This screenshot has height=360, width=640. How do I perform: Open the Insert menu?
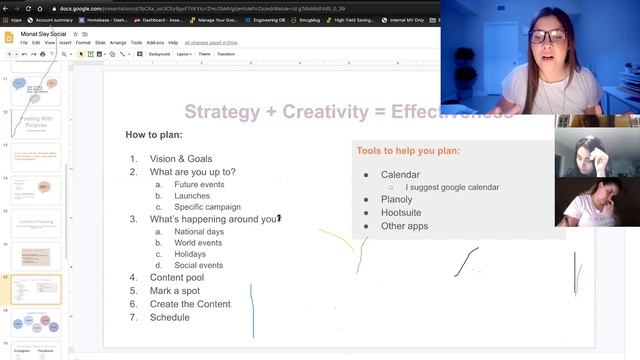click(65, 42)
